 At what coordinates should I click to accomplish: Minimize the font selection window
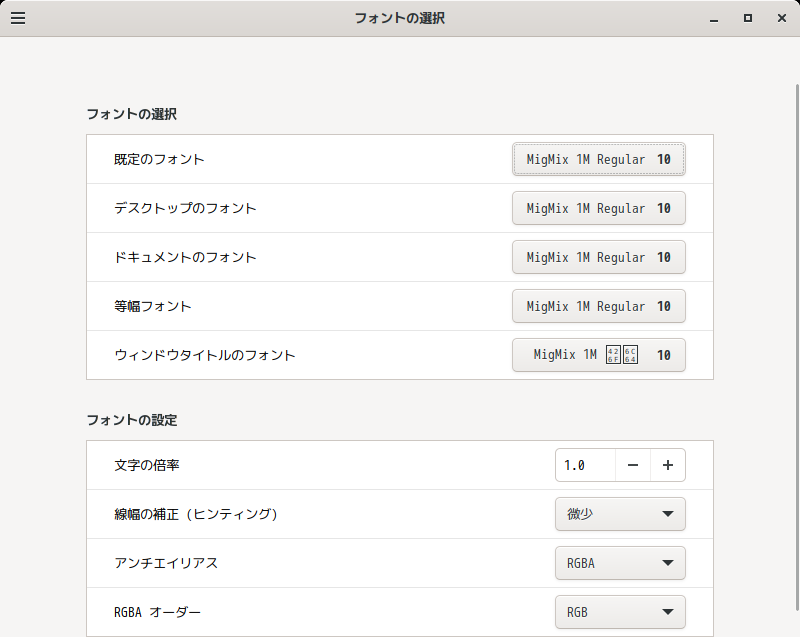(714, 18)
